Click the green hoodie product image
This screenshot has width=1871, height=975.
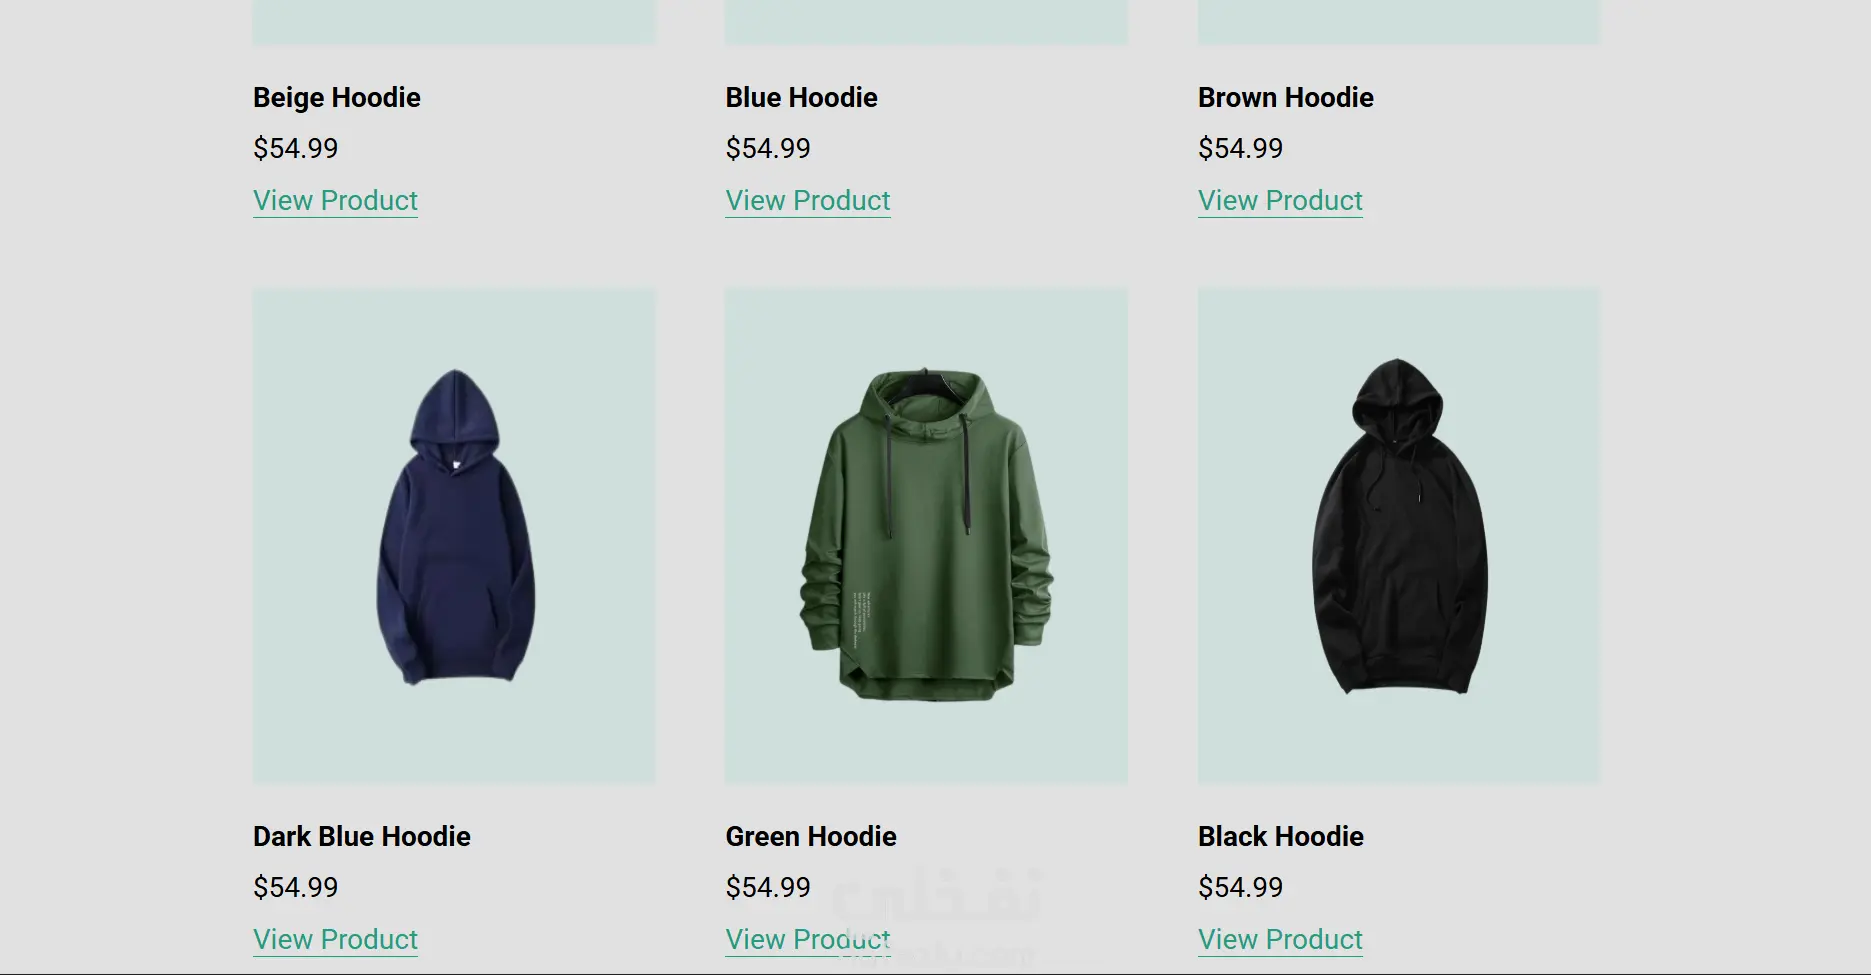926,536
